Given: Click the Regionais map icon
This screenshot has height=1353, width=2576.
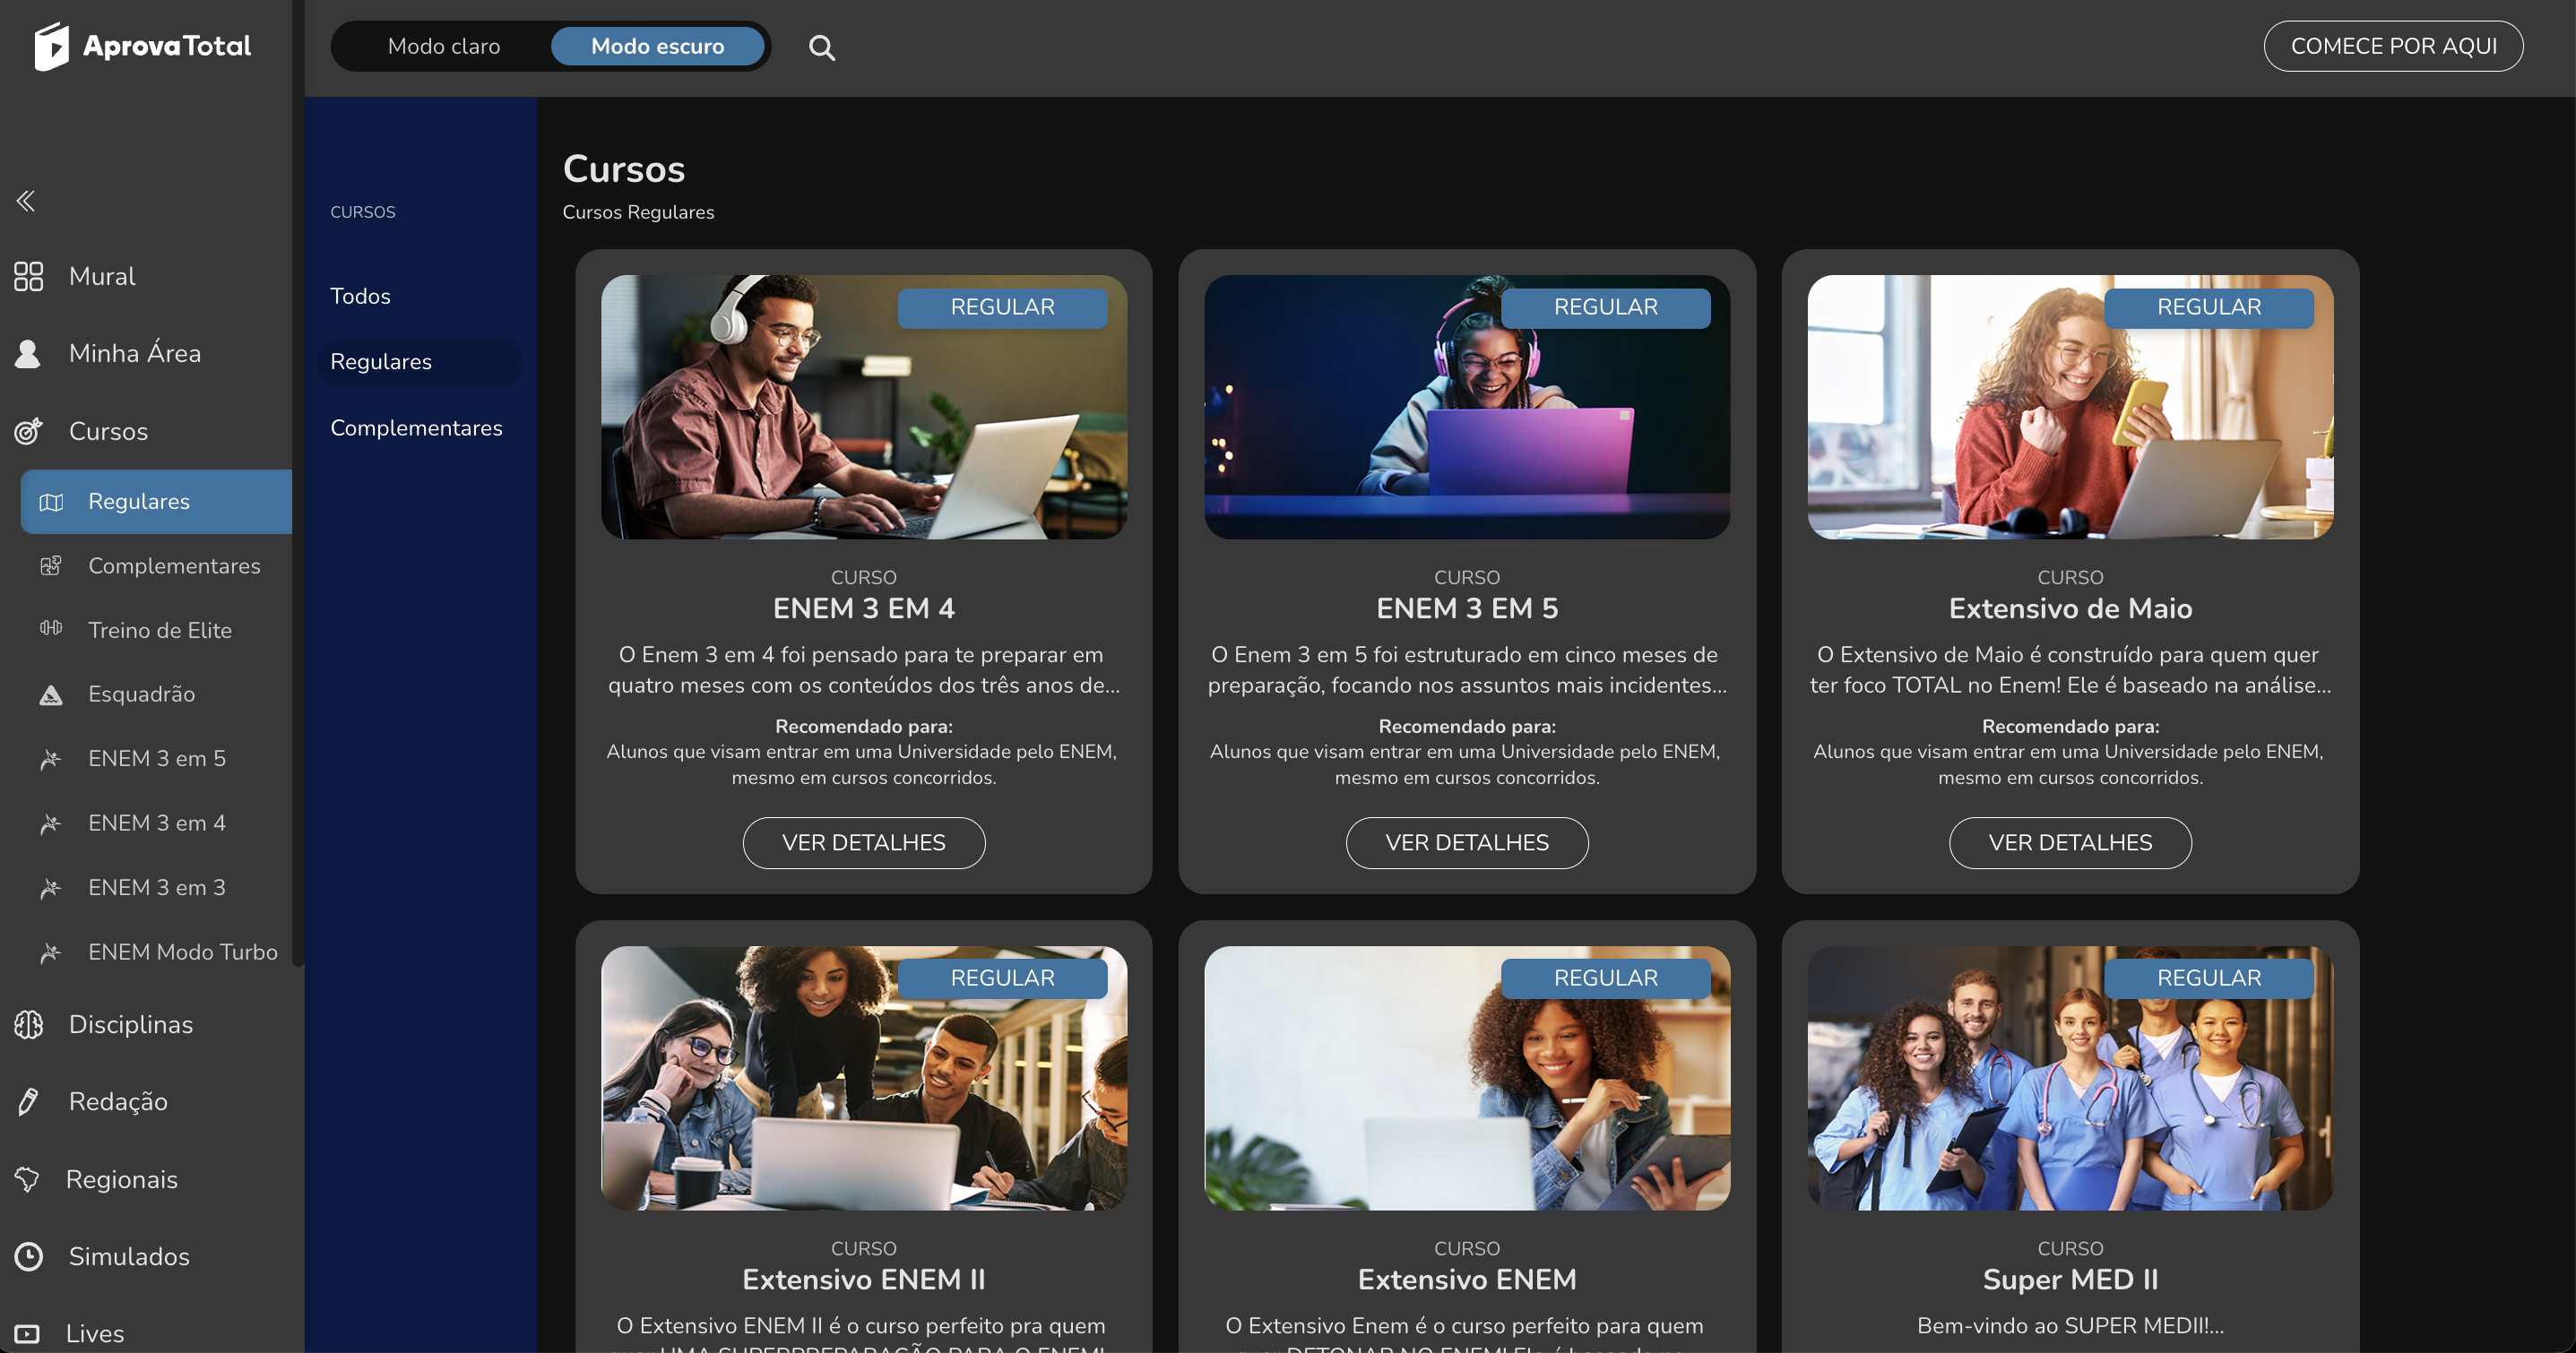Looking at the screenshot, I should tap(28, 1179).
